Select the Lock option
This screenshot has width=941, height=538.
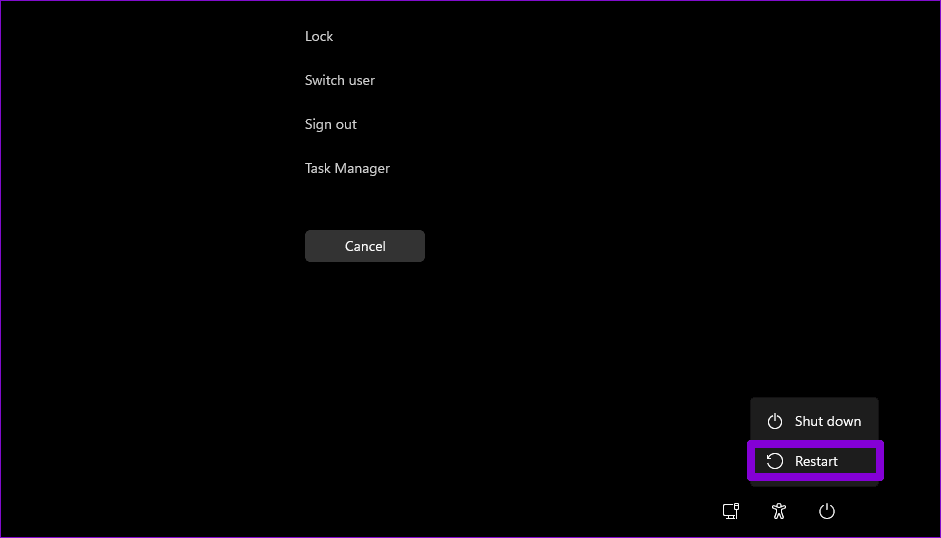coord(319,36)
